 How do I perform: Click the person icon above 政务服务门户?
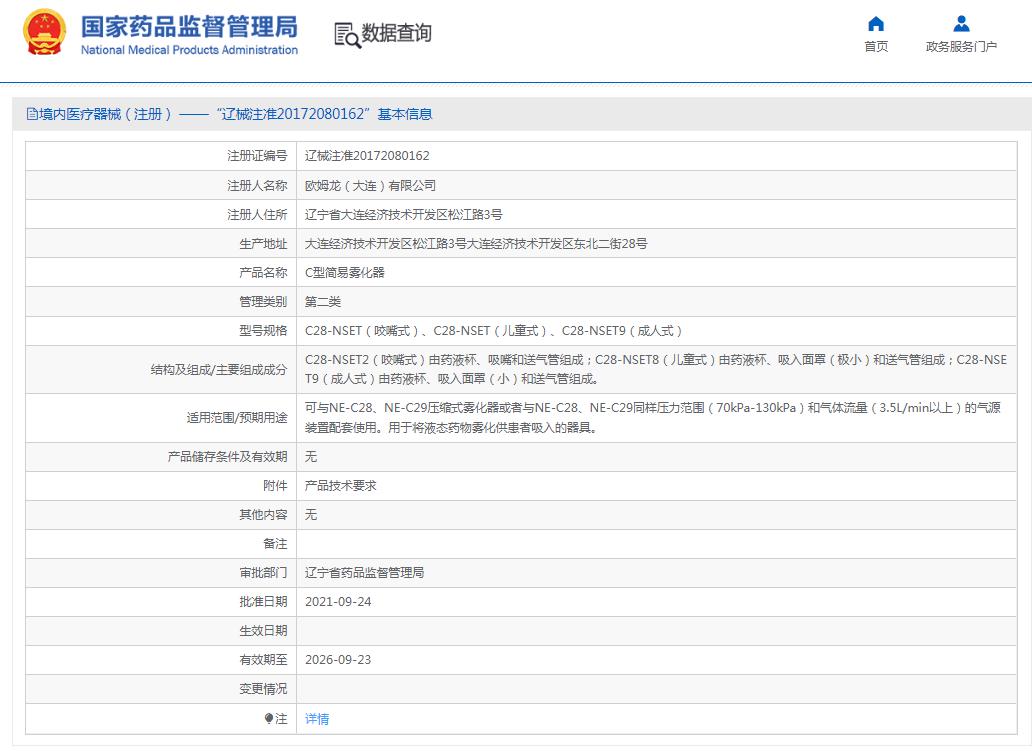(x=960, y=24)
